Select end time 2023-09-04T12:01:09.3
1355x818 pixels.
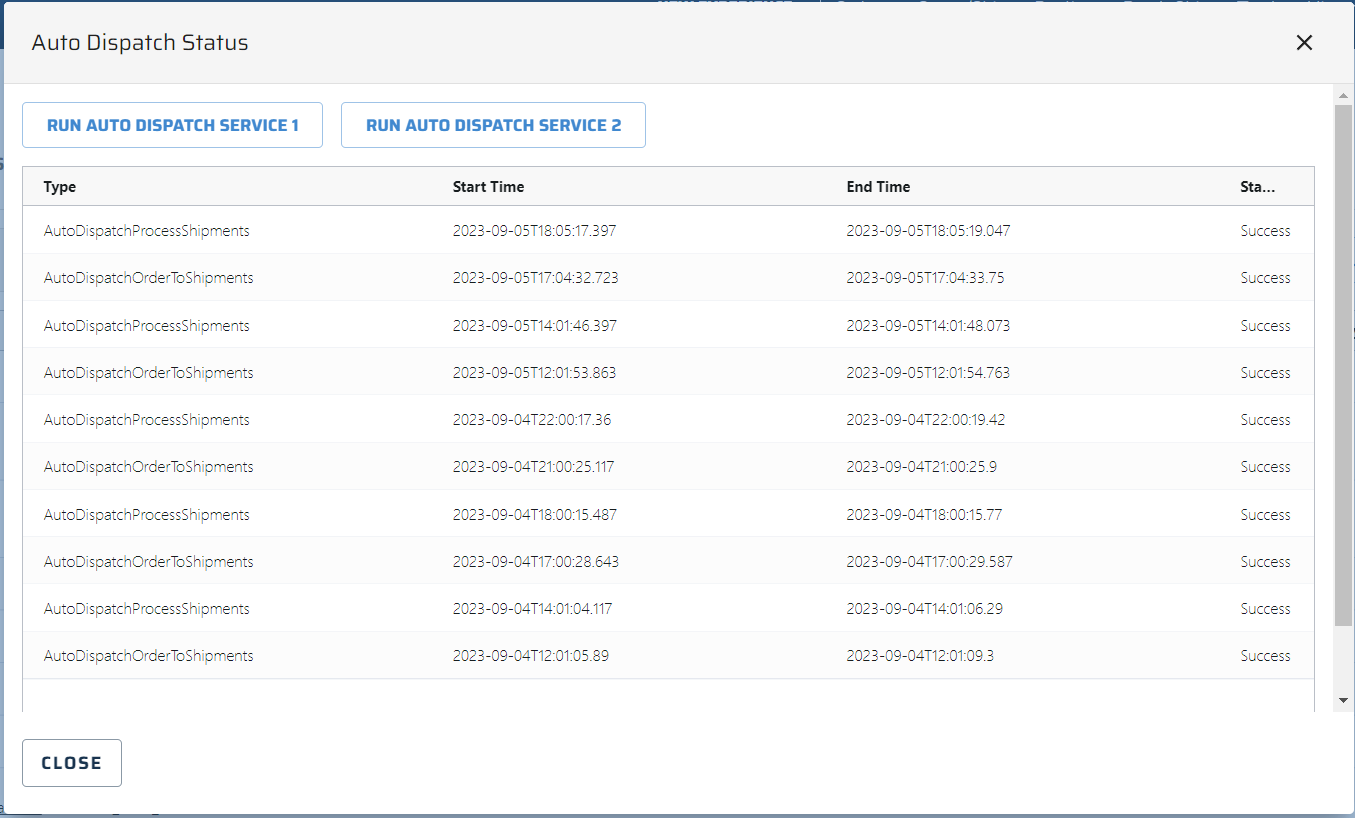pyautogui.click(x=920, y=656)
